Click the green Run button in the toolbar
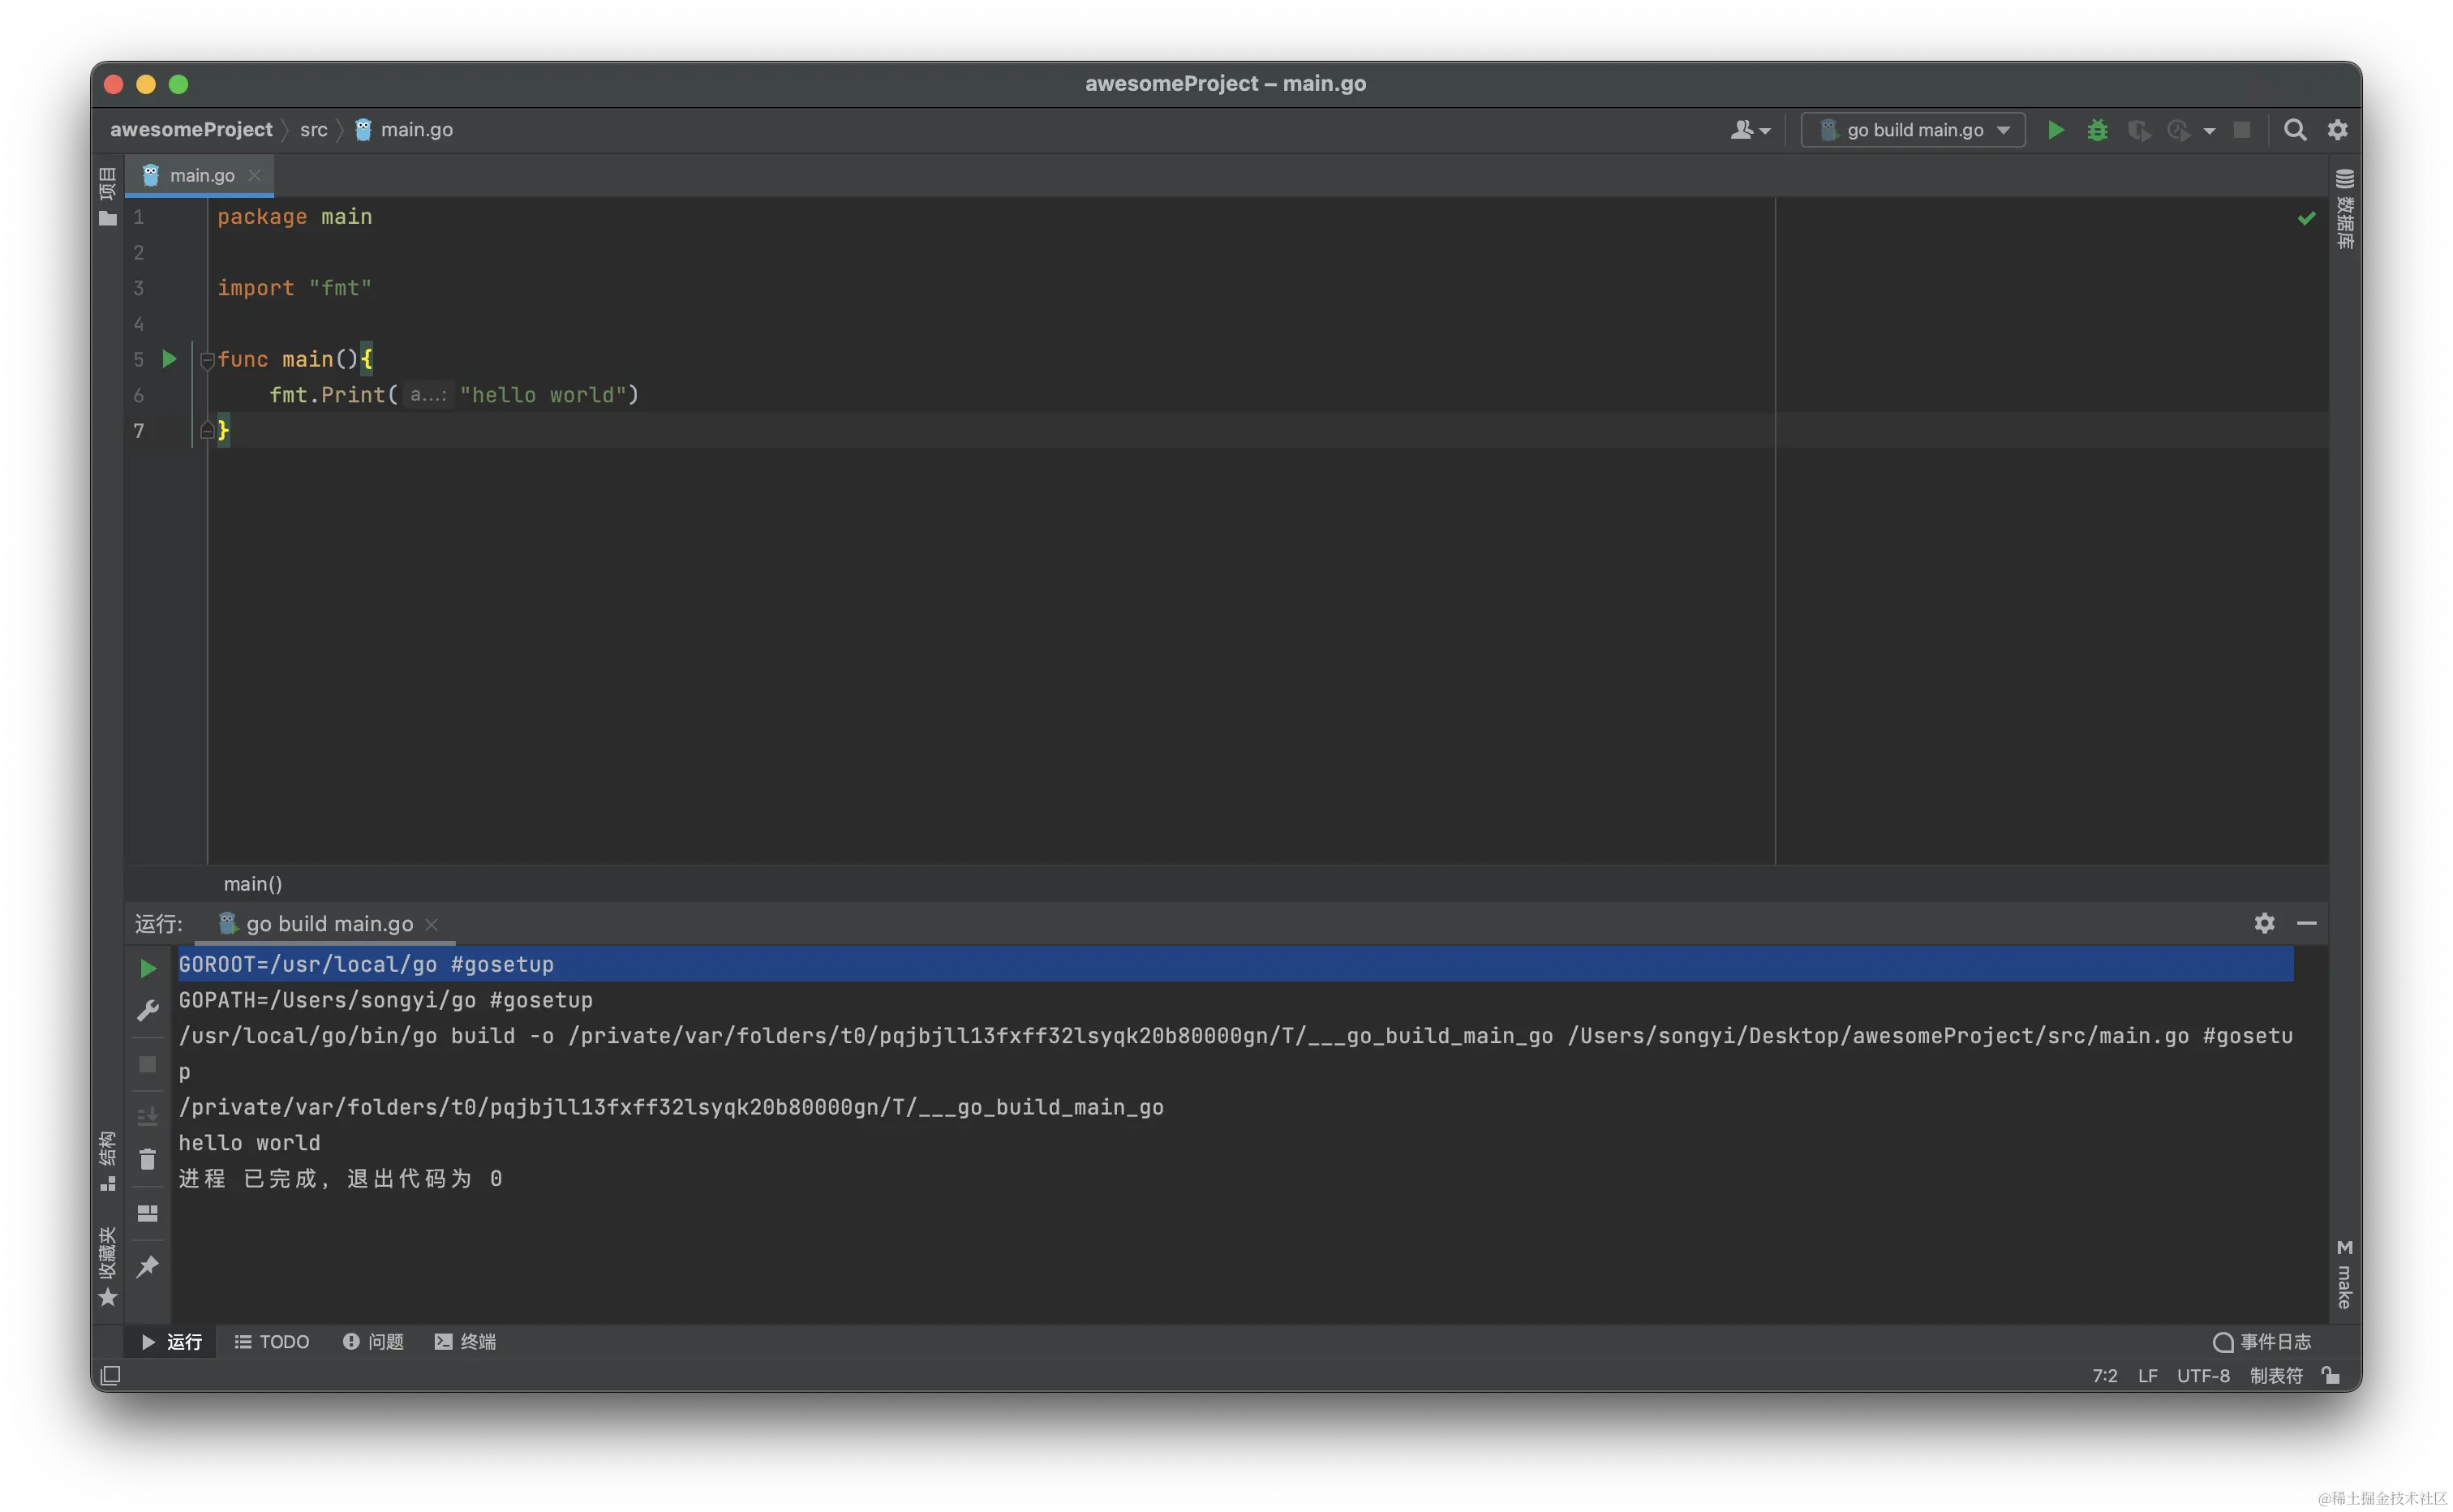The height and width of the screenshot is (1512, 2453). point(2055,130)
